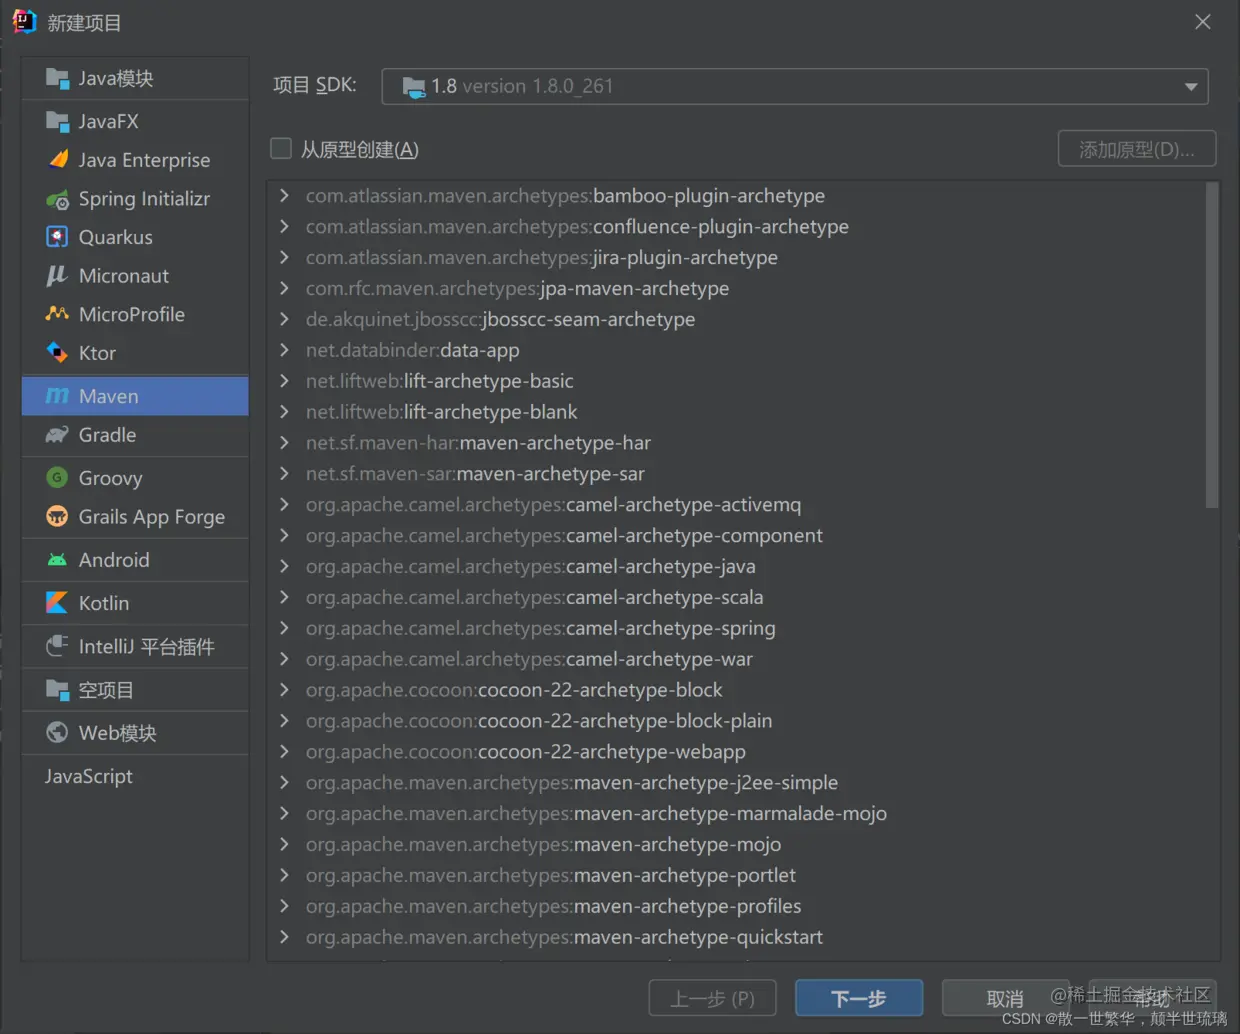Select camel-archetype-component row

736,536
